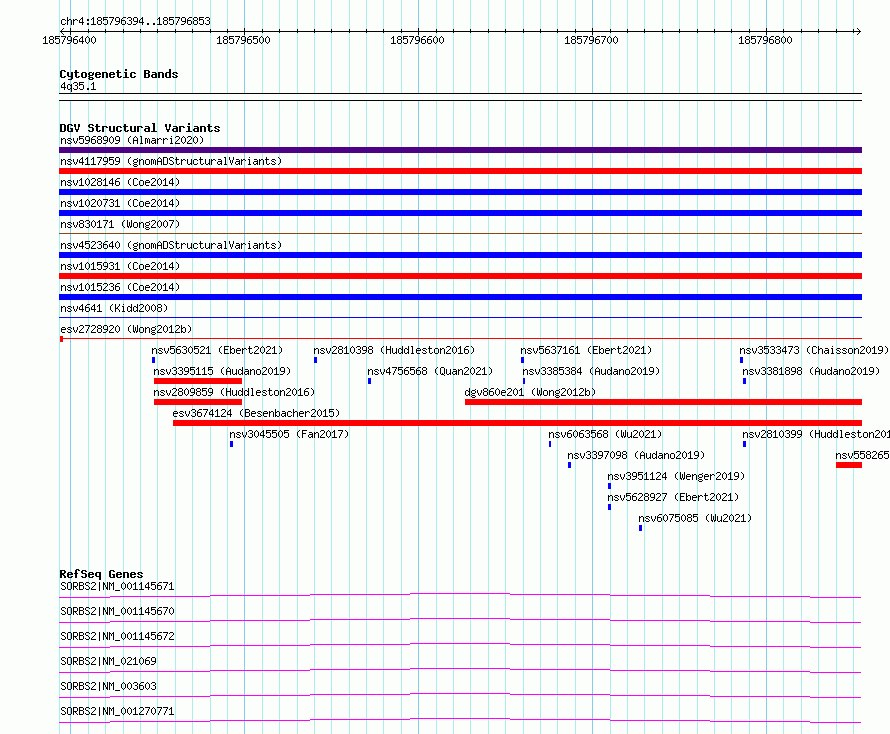Open nsv3397098 (Audano2019) label
The height and width of the screenshot is (734, 890).
coord(636,455)
